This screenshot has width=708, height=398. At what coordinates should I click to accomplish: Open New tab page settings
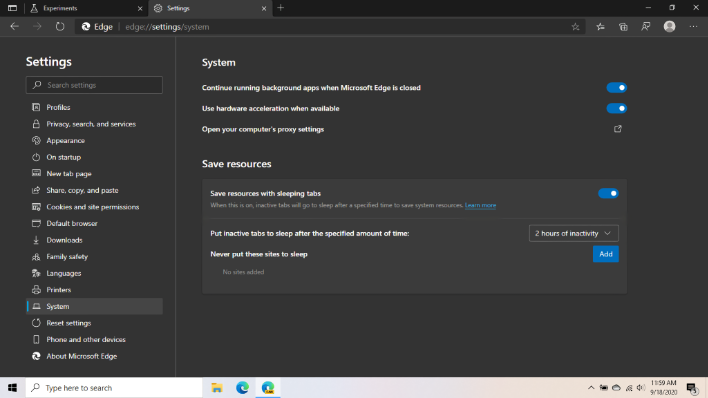(x=94, y=173)
